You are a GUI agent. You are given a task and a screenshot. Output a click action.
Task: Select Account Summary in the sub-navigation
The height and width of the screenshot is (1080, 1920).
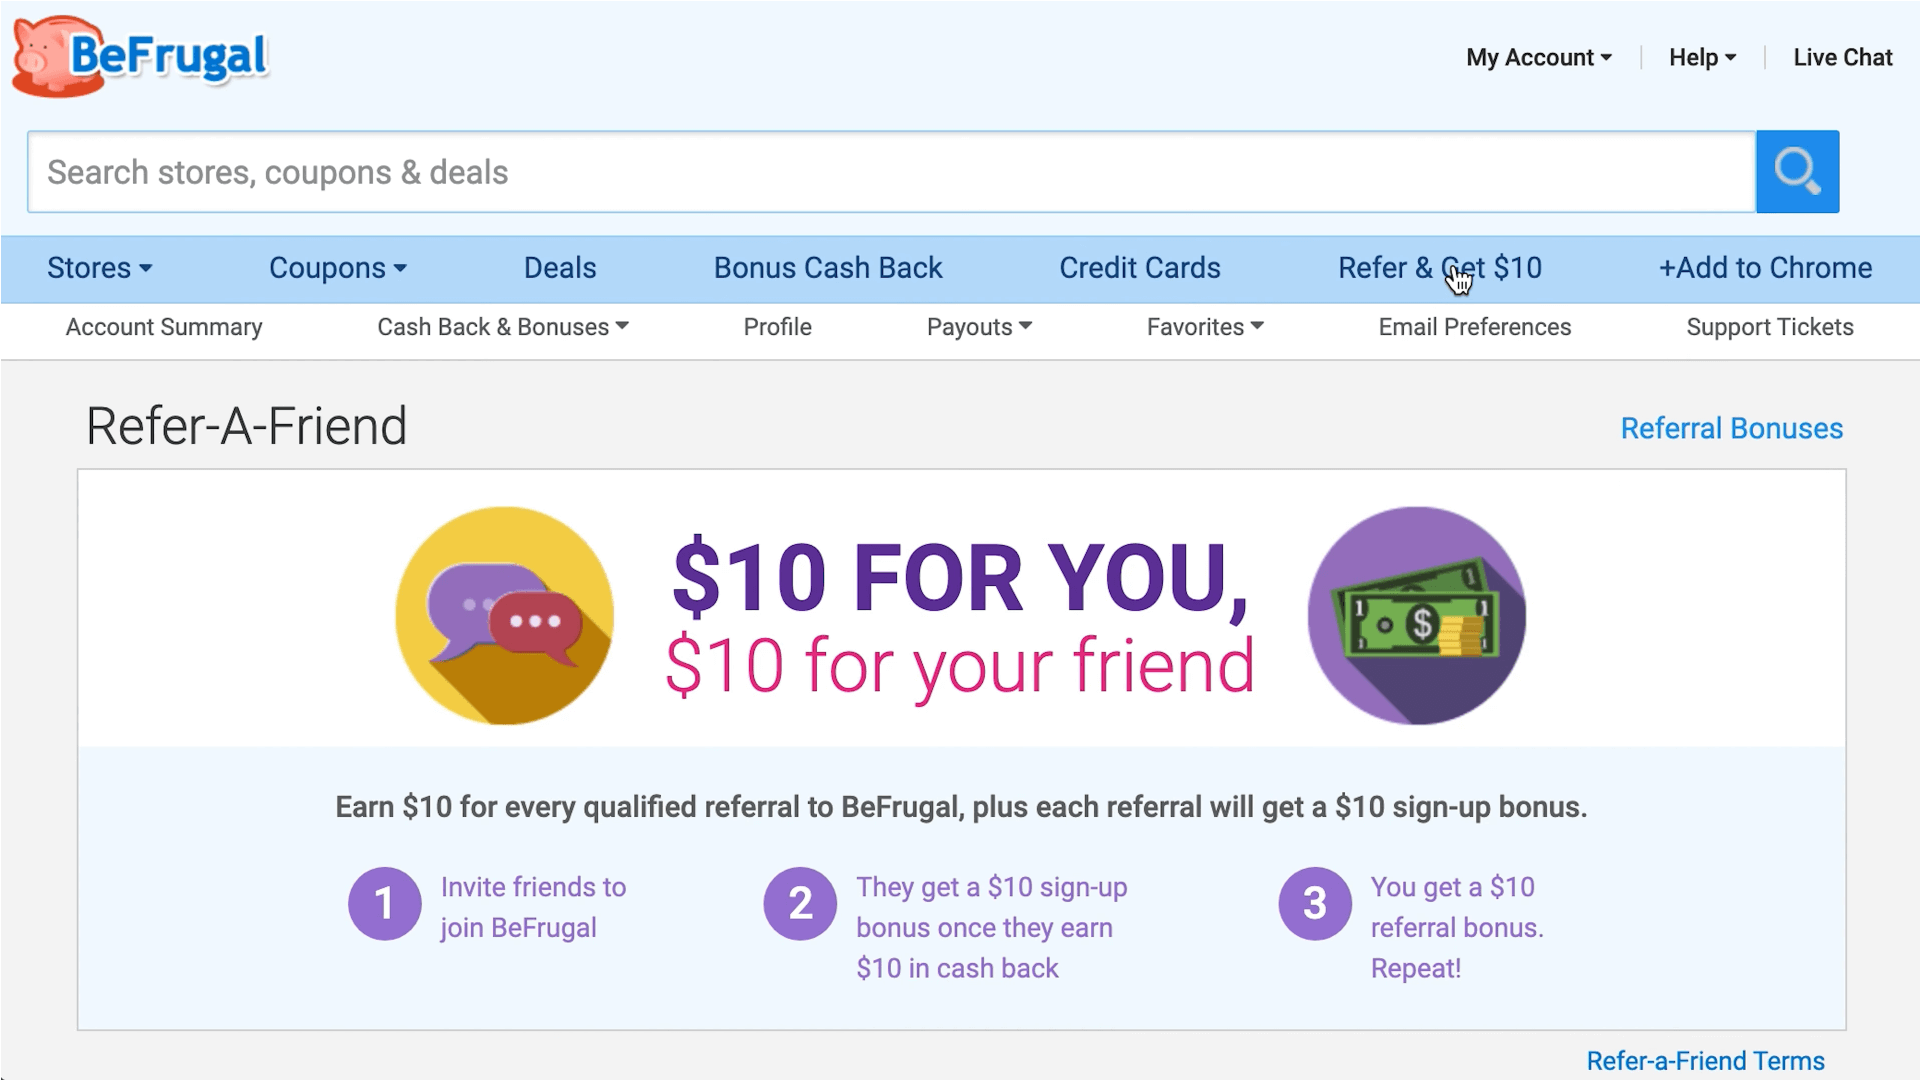click(x=164, y=327)
